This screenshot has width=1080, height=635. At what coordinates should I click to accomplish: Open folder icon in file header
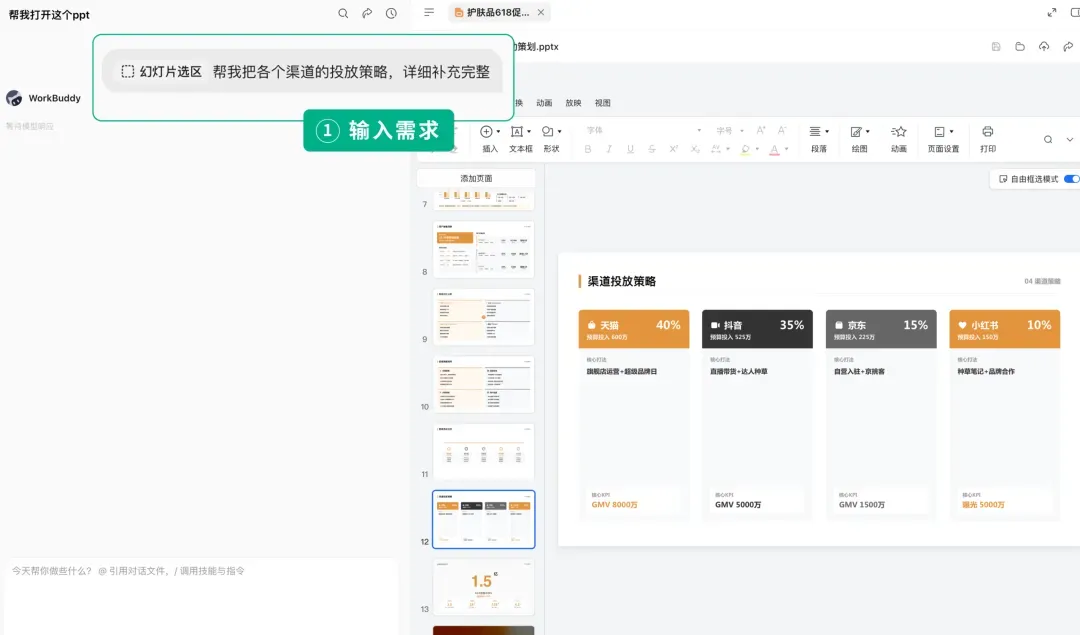1020,47
